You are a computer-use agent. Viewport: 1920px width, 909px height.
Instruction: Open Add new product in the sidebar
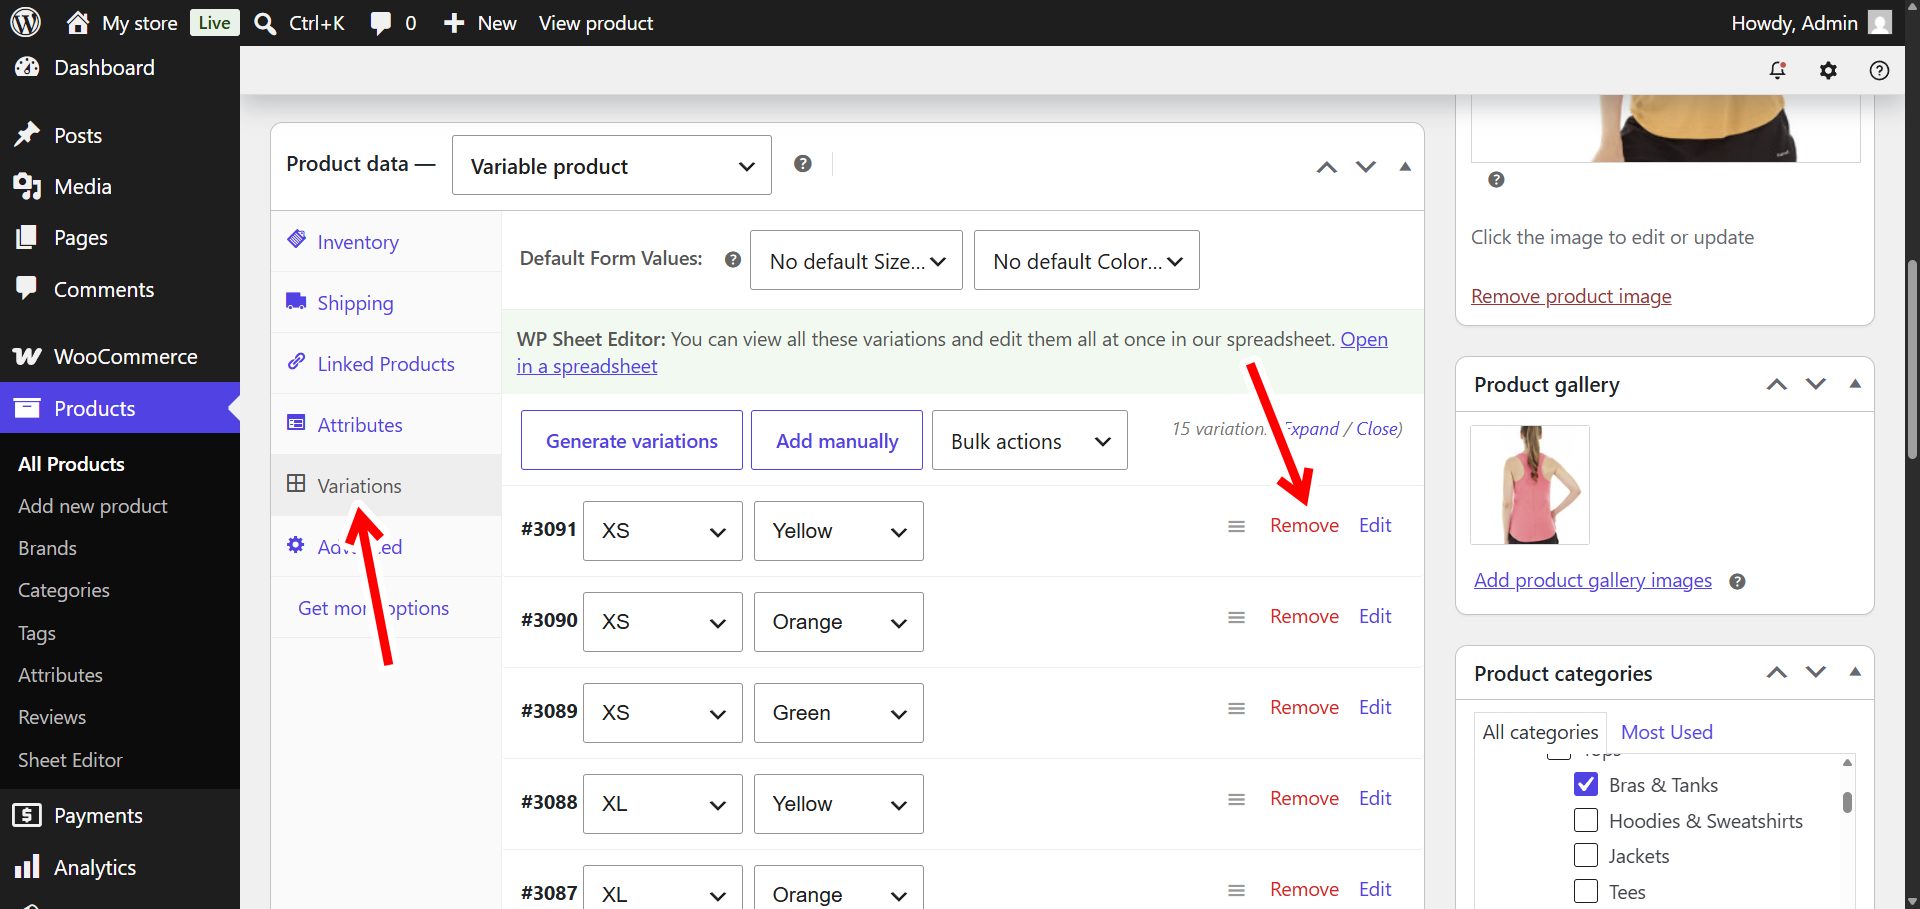93,506
